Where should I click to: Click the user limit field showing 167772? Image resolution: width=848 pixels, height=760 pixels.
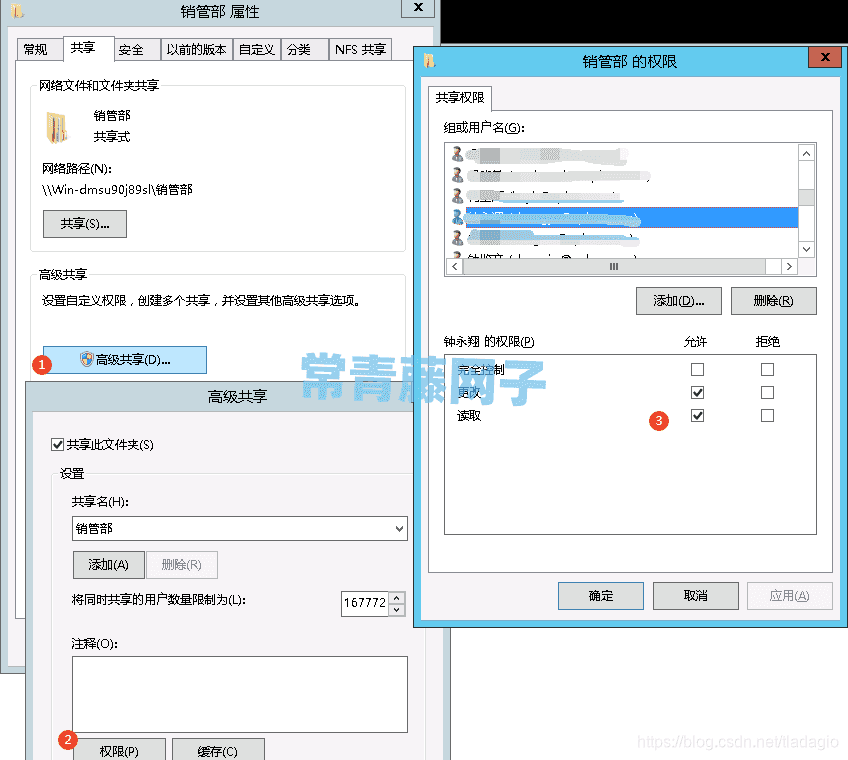pos(365,603)
